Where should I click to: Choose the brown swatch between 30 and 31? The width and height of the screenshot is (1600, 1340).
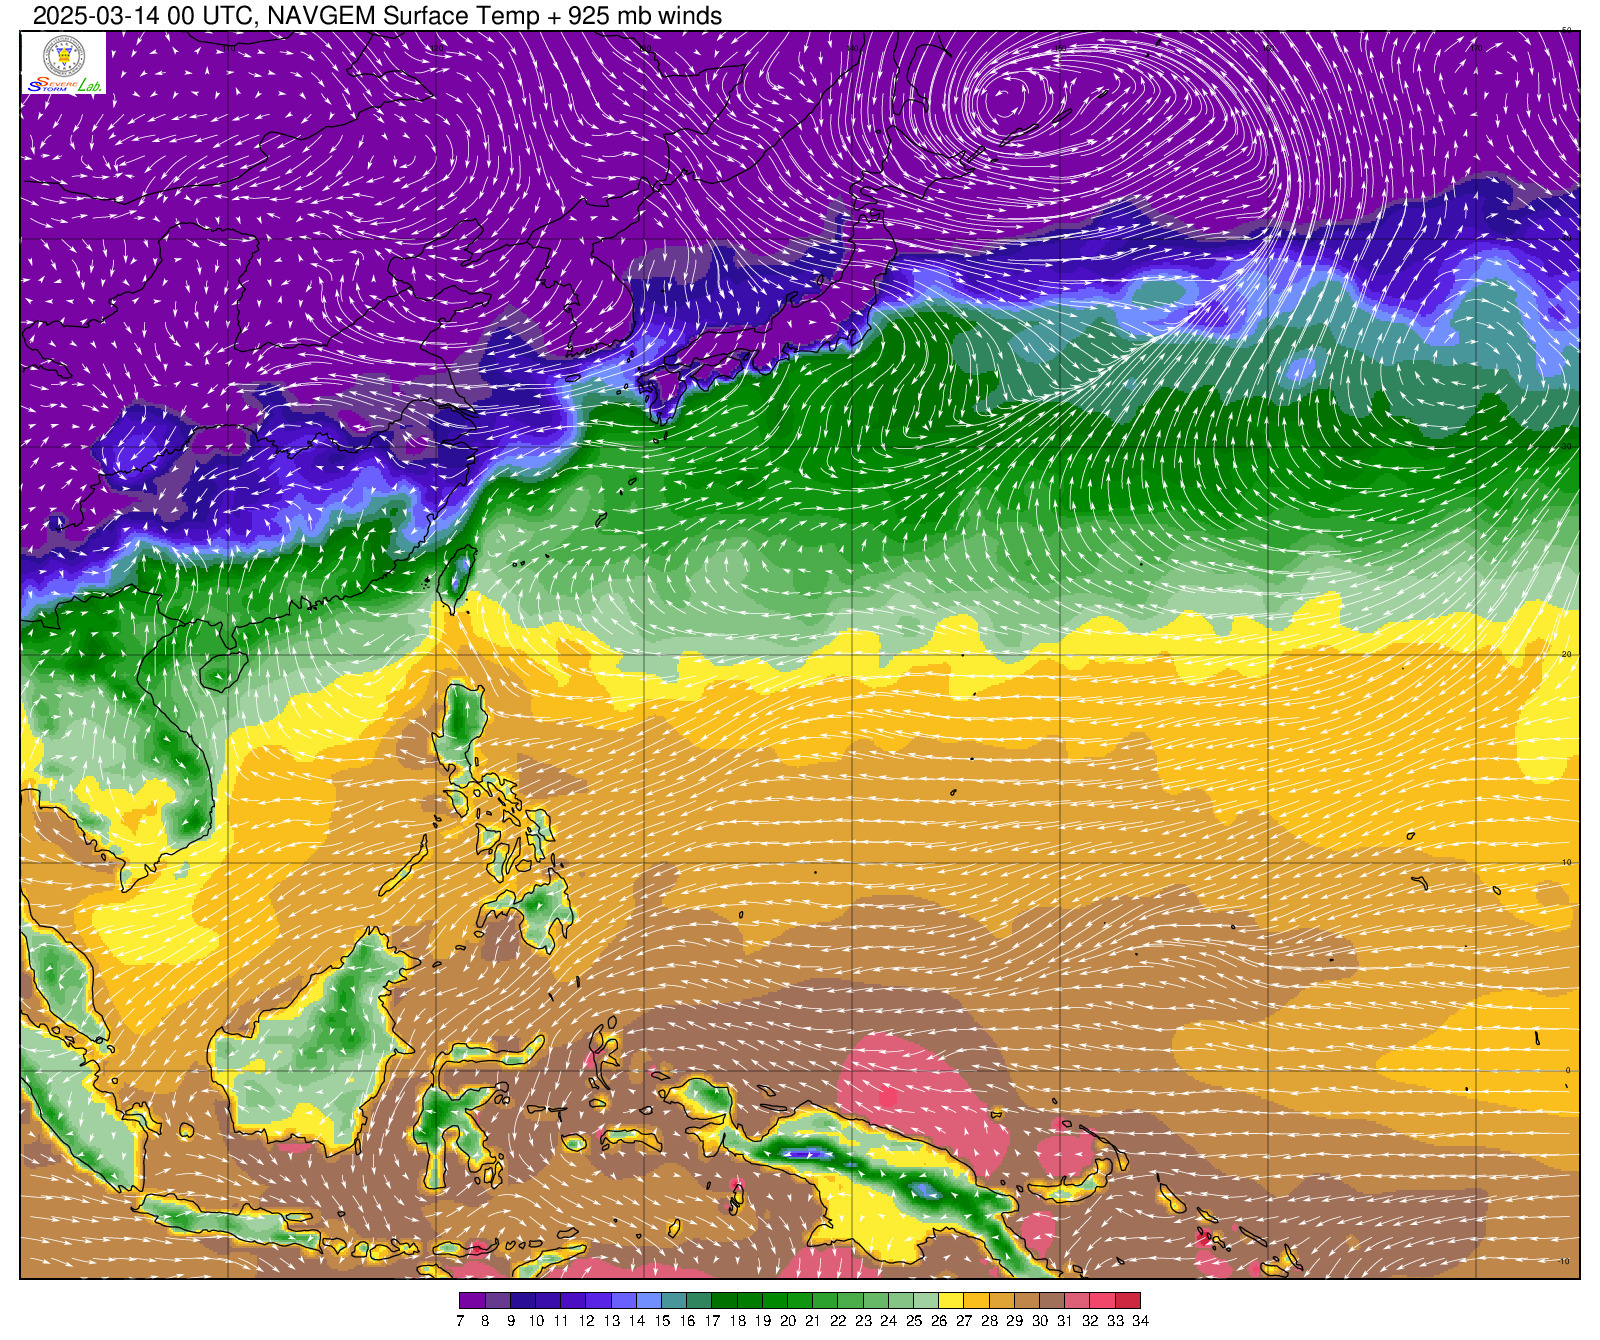click(1052, 1300)
